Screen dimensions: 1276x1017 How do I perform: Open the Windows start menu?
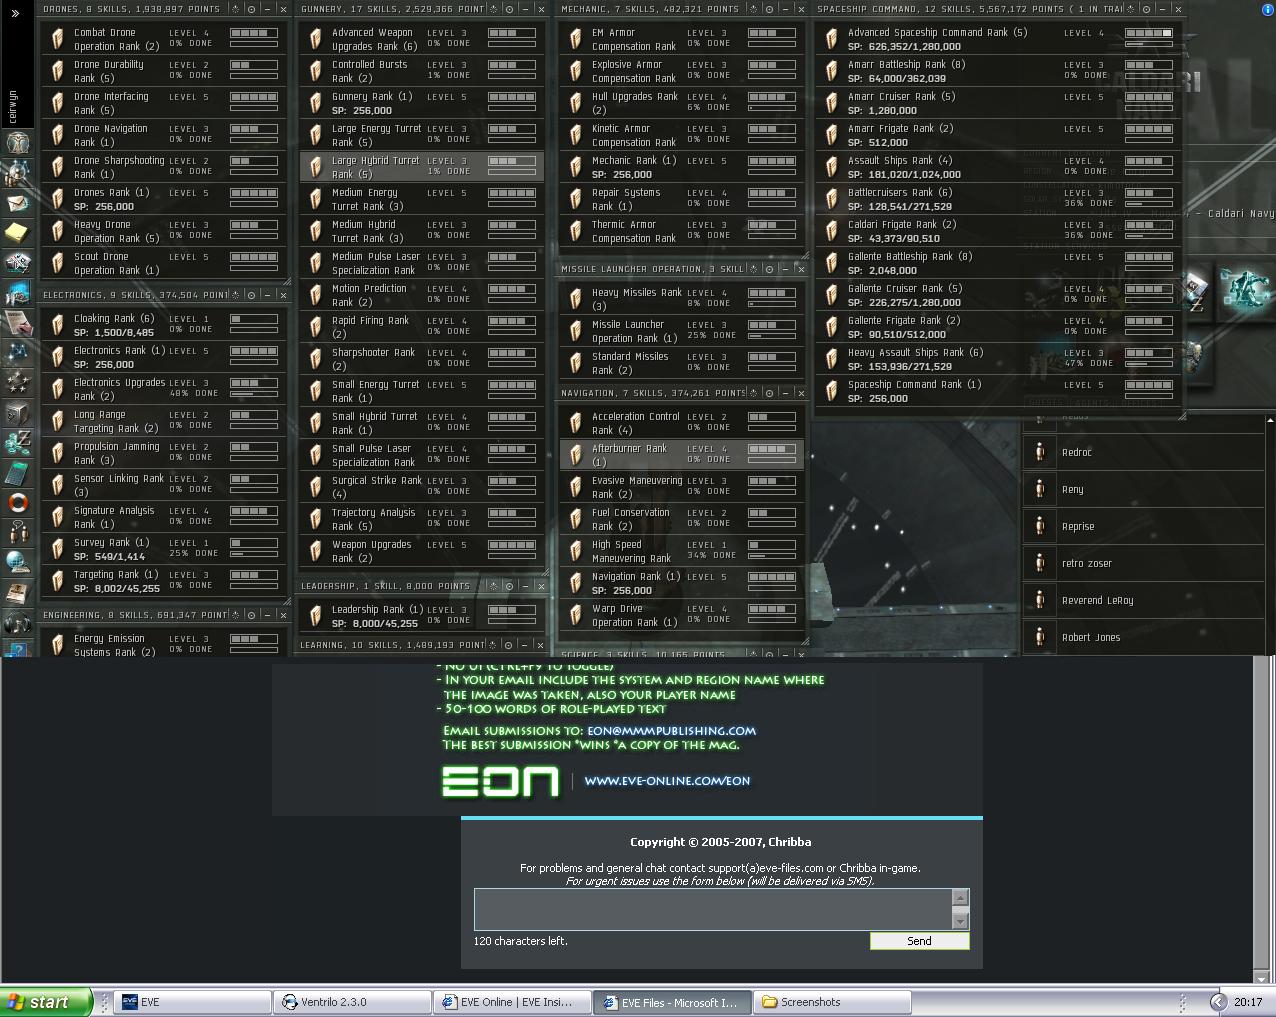[46, 1002]
